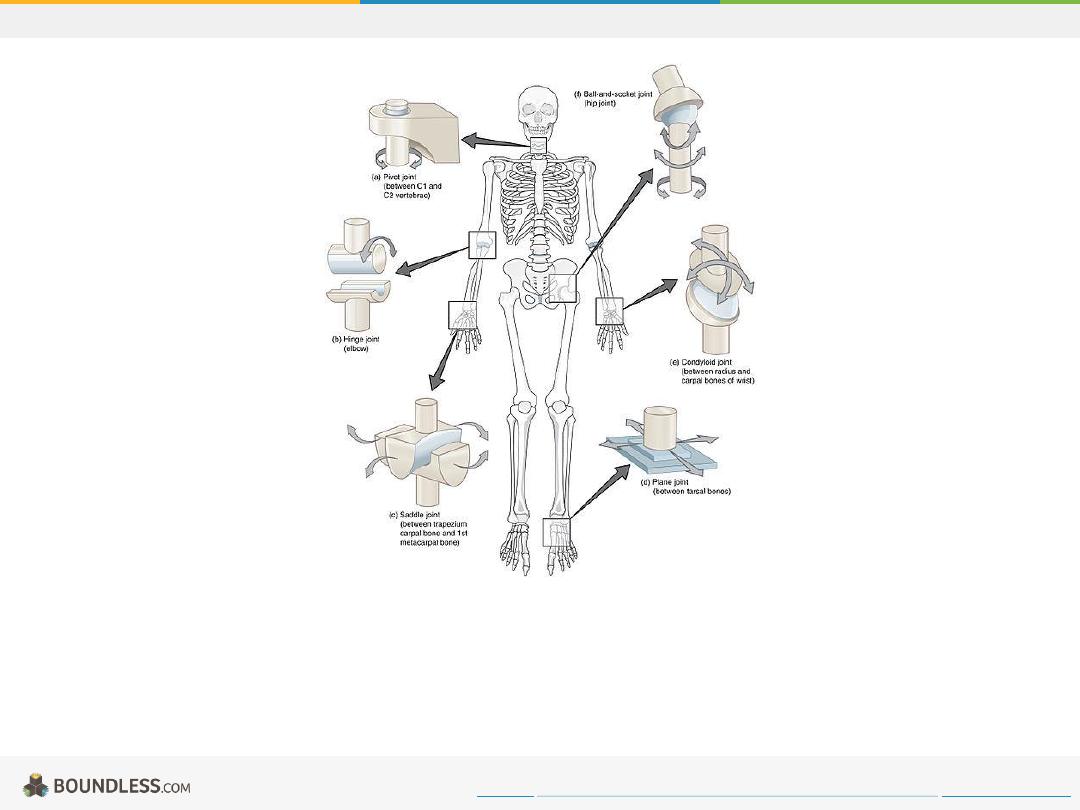
Task: Click the '(c) Saddle joint' caption
Action: click(428, 528)
